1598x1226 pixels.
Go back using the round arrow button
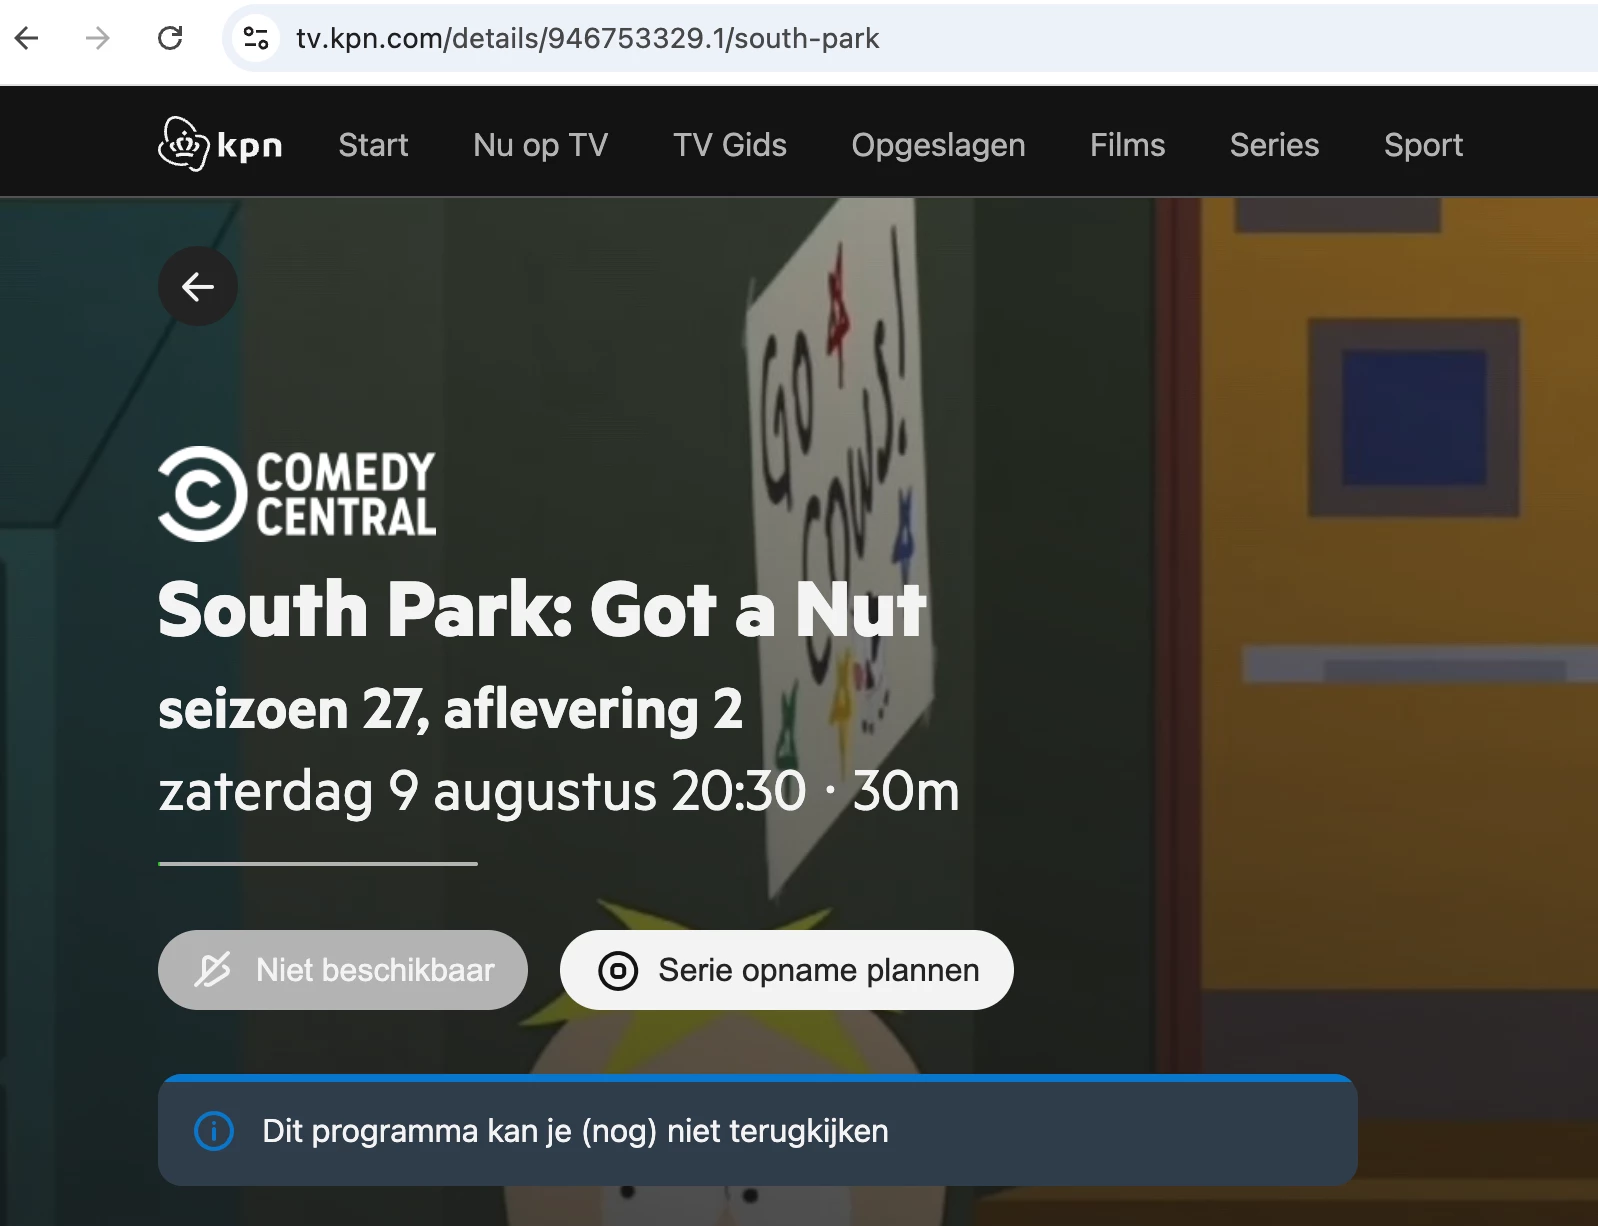coord(198,287)
